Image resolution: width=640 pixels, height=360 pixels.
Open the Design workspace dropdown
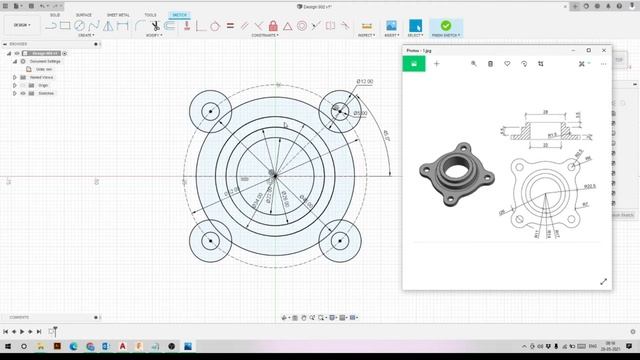point(22,25)
